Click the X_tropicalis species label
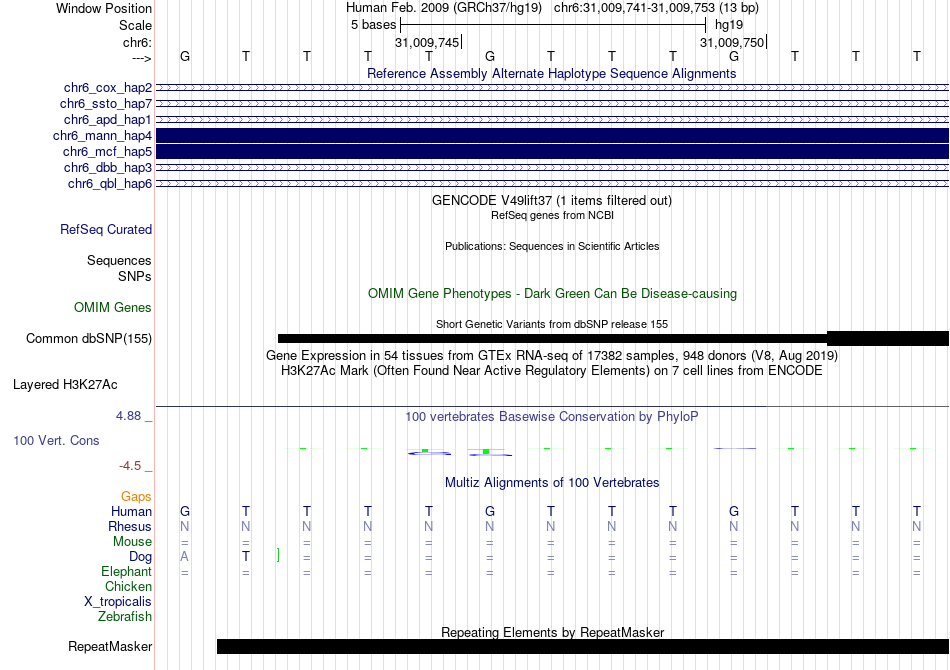Image resolution: width=950 pixels, height=670 pixels. point(118,602)
